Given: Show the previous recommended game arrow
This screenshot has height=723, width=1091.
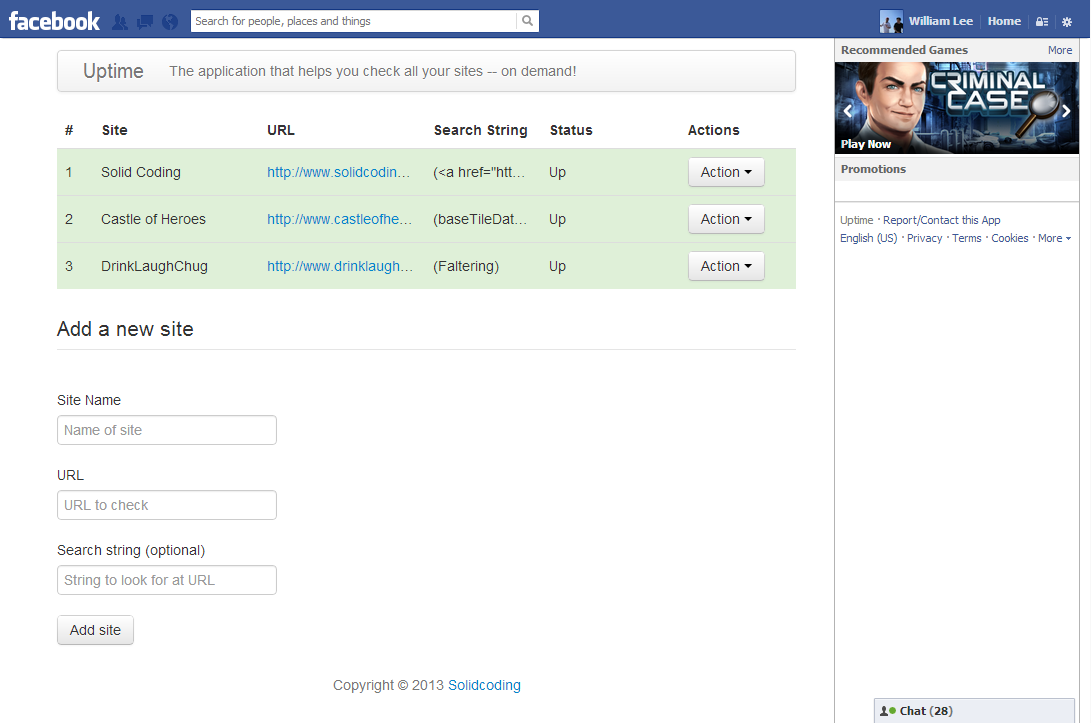Looking at the screenshot, I should (847, 110).
